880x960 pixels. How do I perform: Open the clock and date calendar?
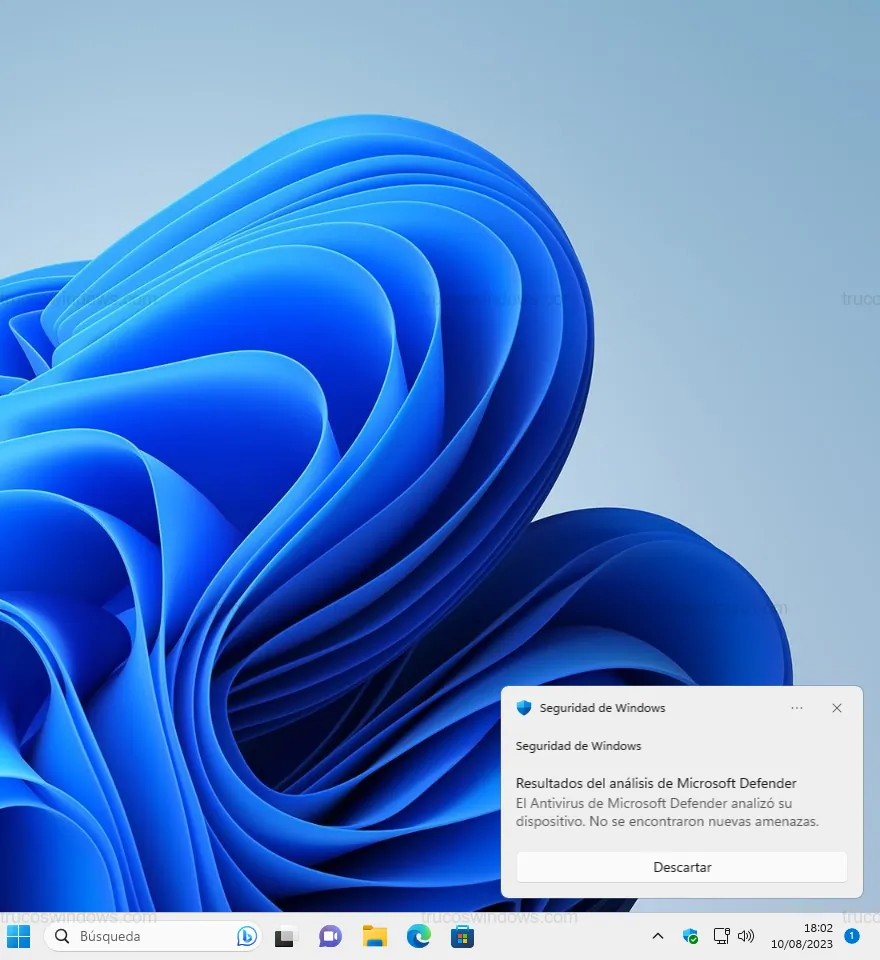click(x=802, y=937)
